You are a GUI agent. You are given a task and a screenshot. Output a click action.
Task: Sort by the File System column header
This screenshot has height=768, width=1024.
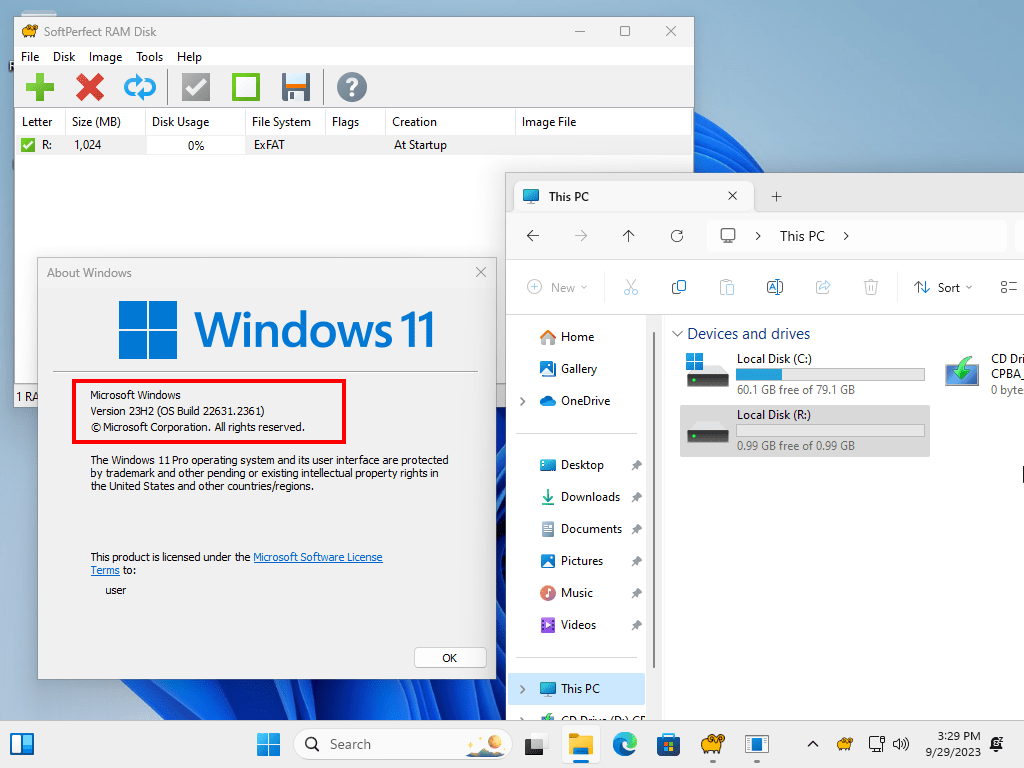point(285,121)
